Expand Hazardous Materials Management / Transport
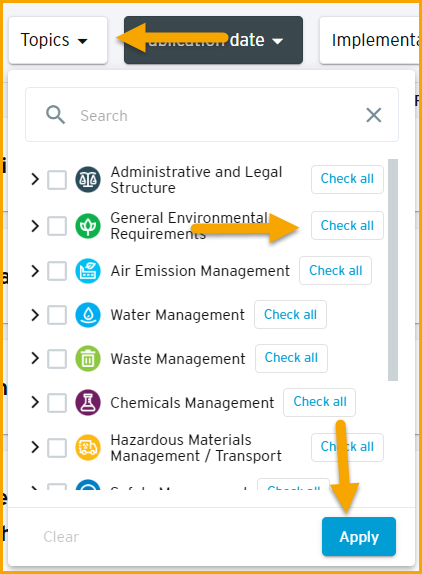The image size is (422, 574). pos(35,447)
